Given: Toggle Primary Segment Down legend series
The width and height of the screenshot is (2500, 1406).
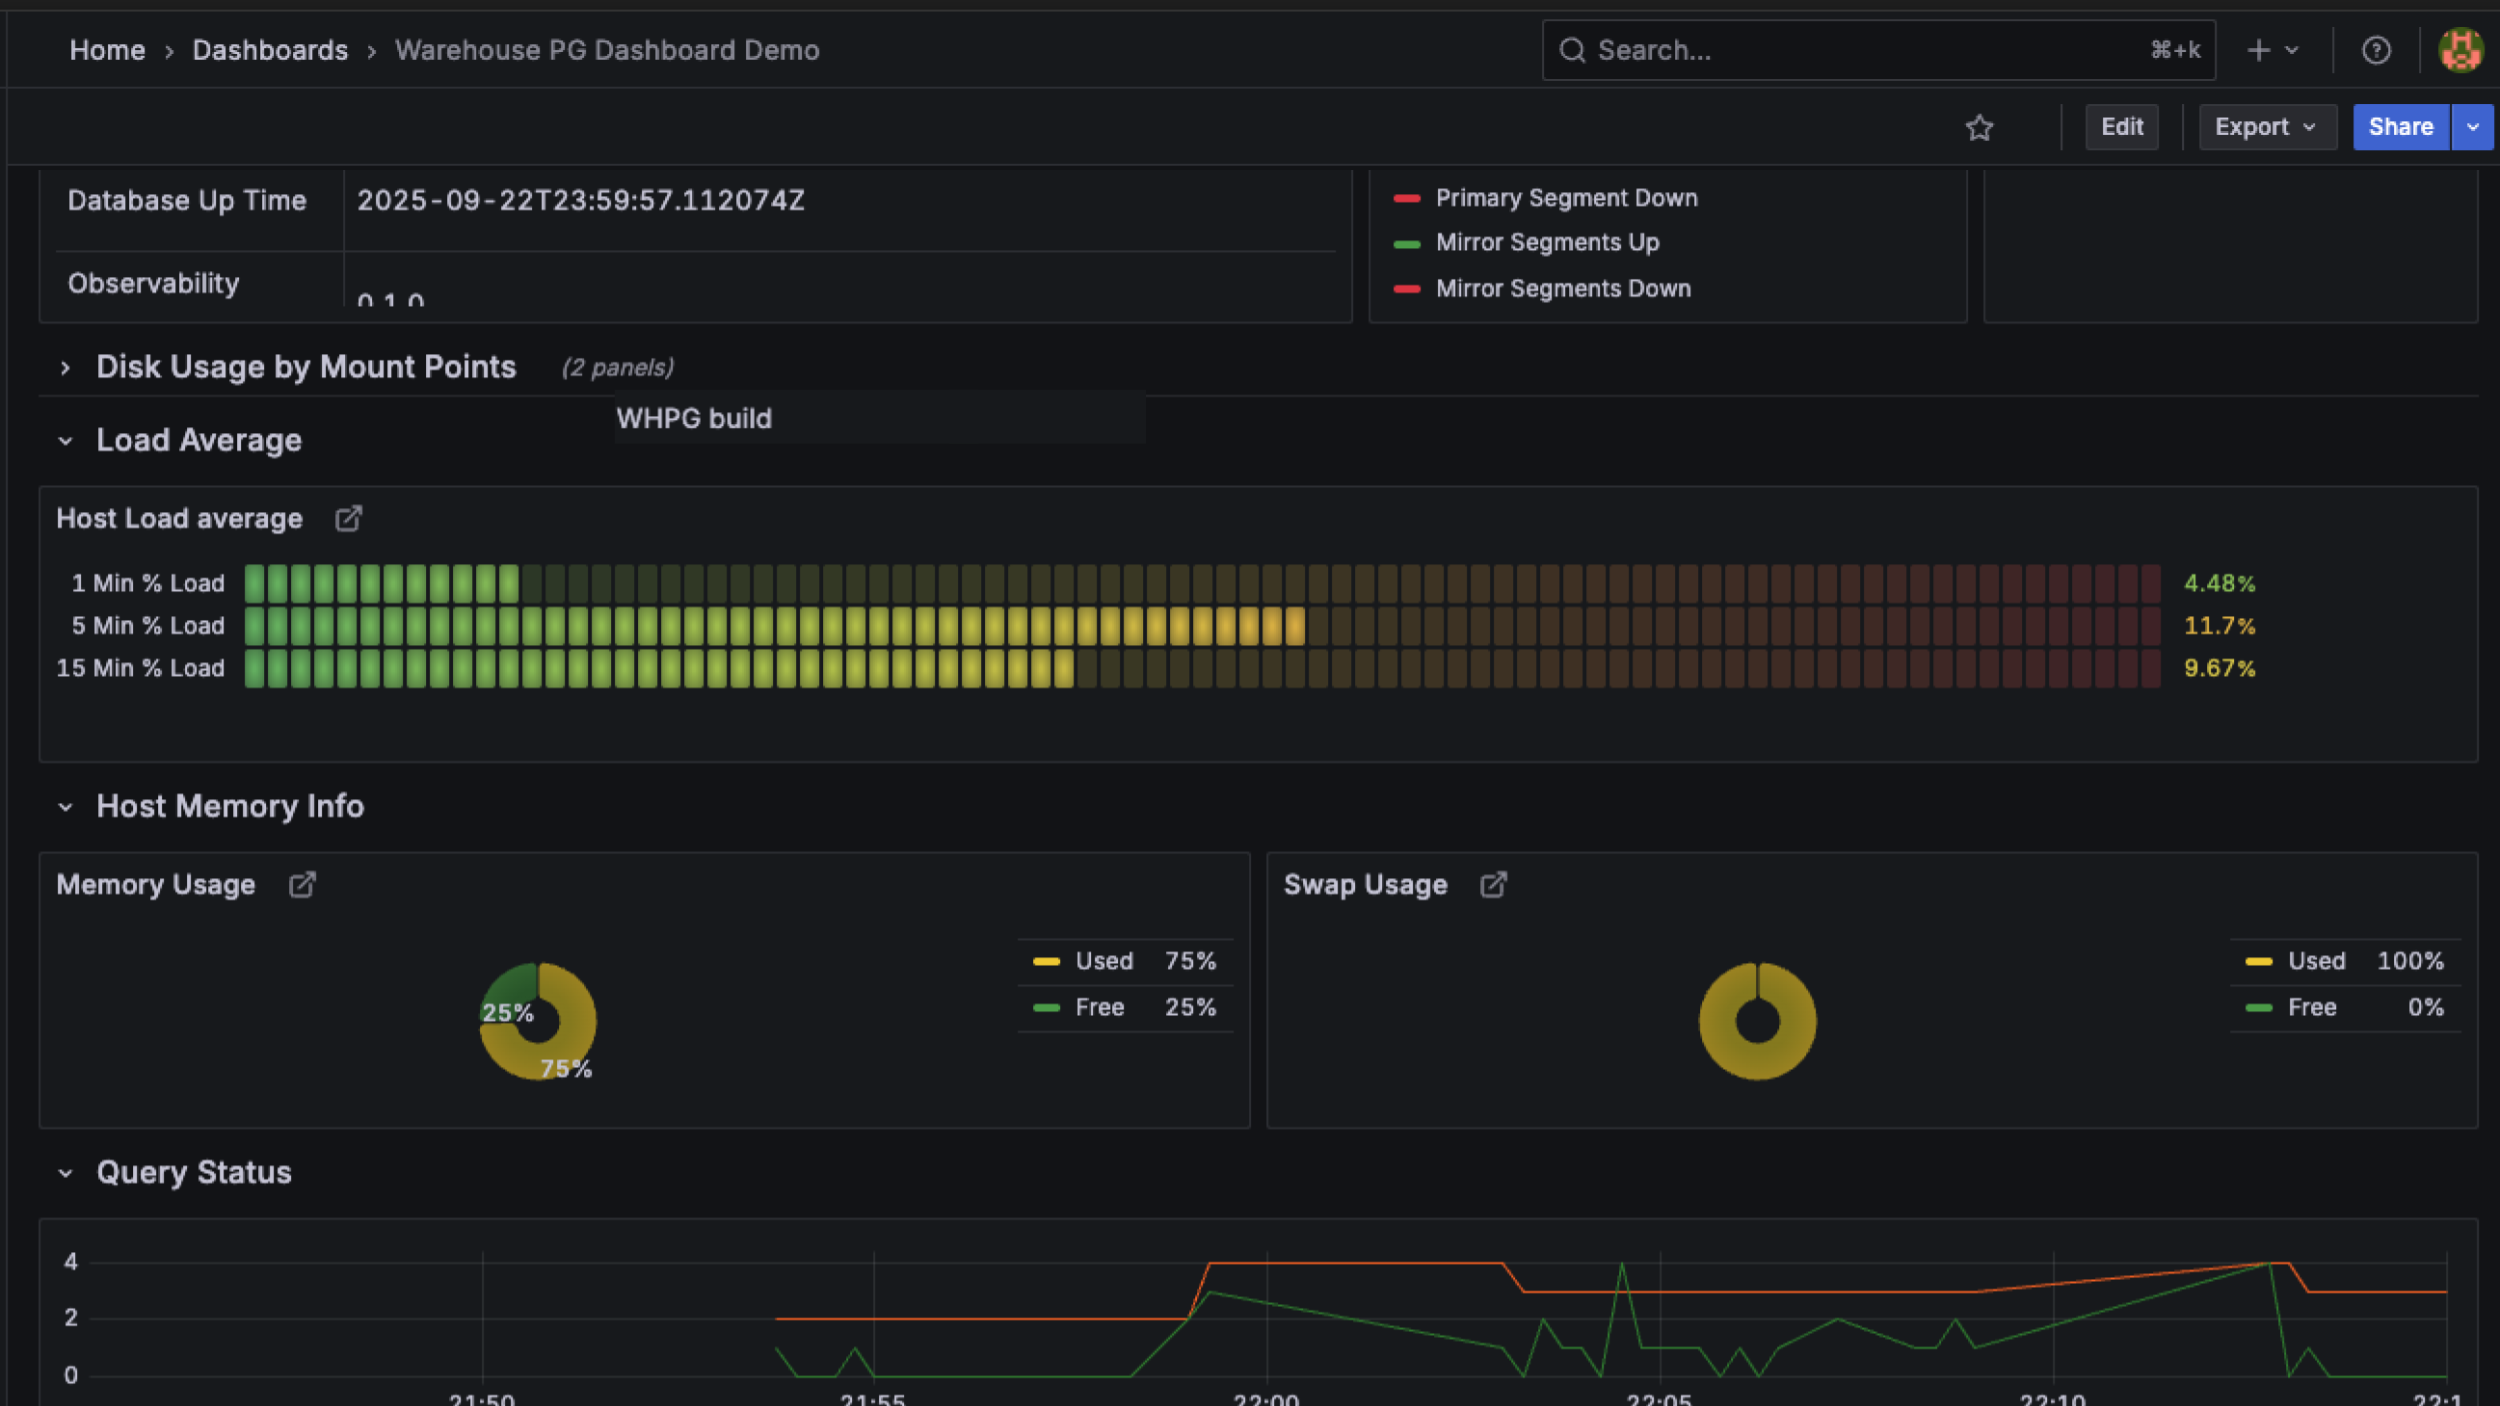Looking at the screenshot, I should pyautogui.click(x=1566, y=198).
